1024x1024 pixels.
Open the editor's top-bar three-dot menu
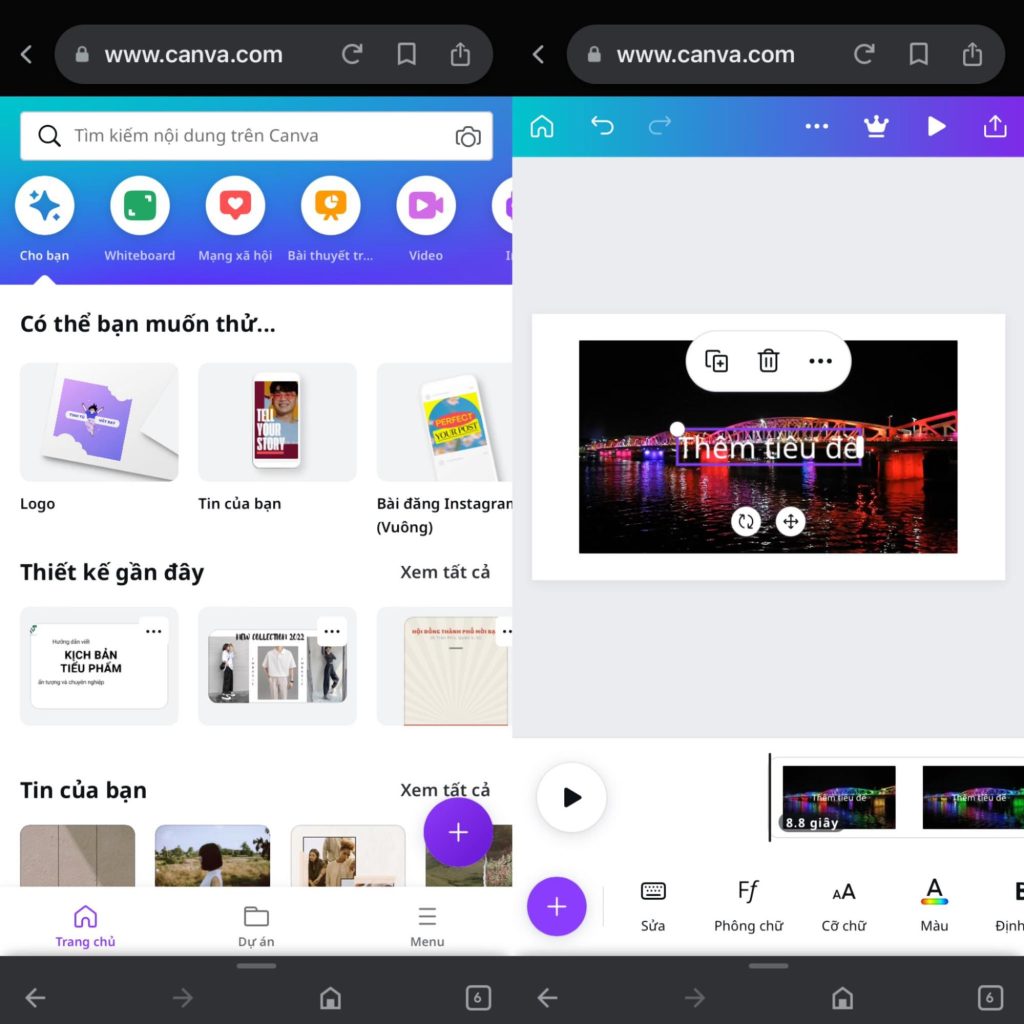pos(817,126)
